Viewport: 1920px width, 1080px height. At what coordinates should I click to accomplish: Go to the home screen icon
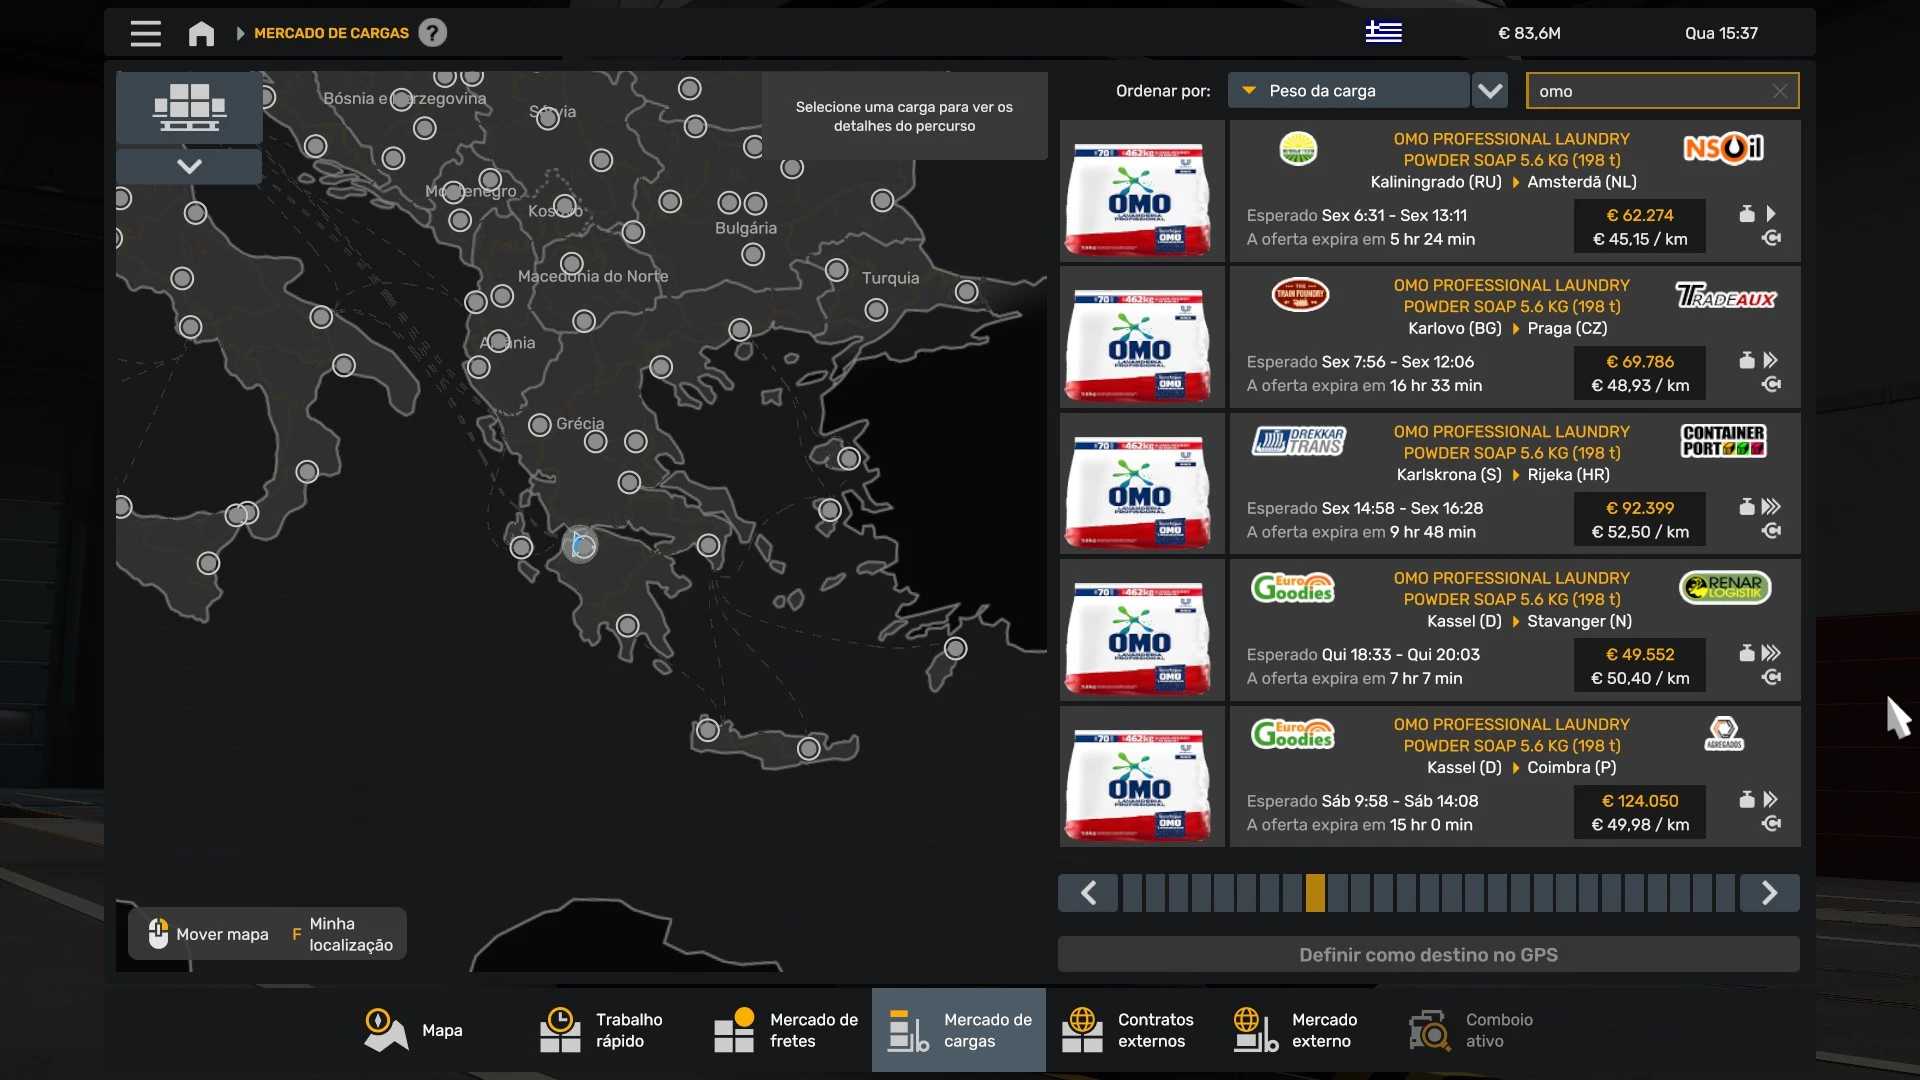(x=201, y=33)
